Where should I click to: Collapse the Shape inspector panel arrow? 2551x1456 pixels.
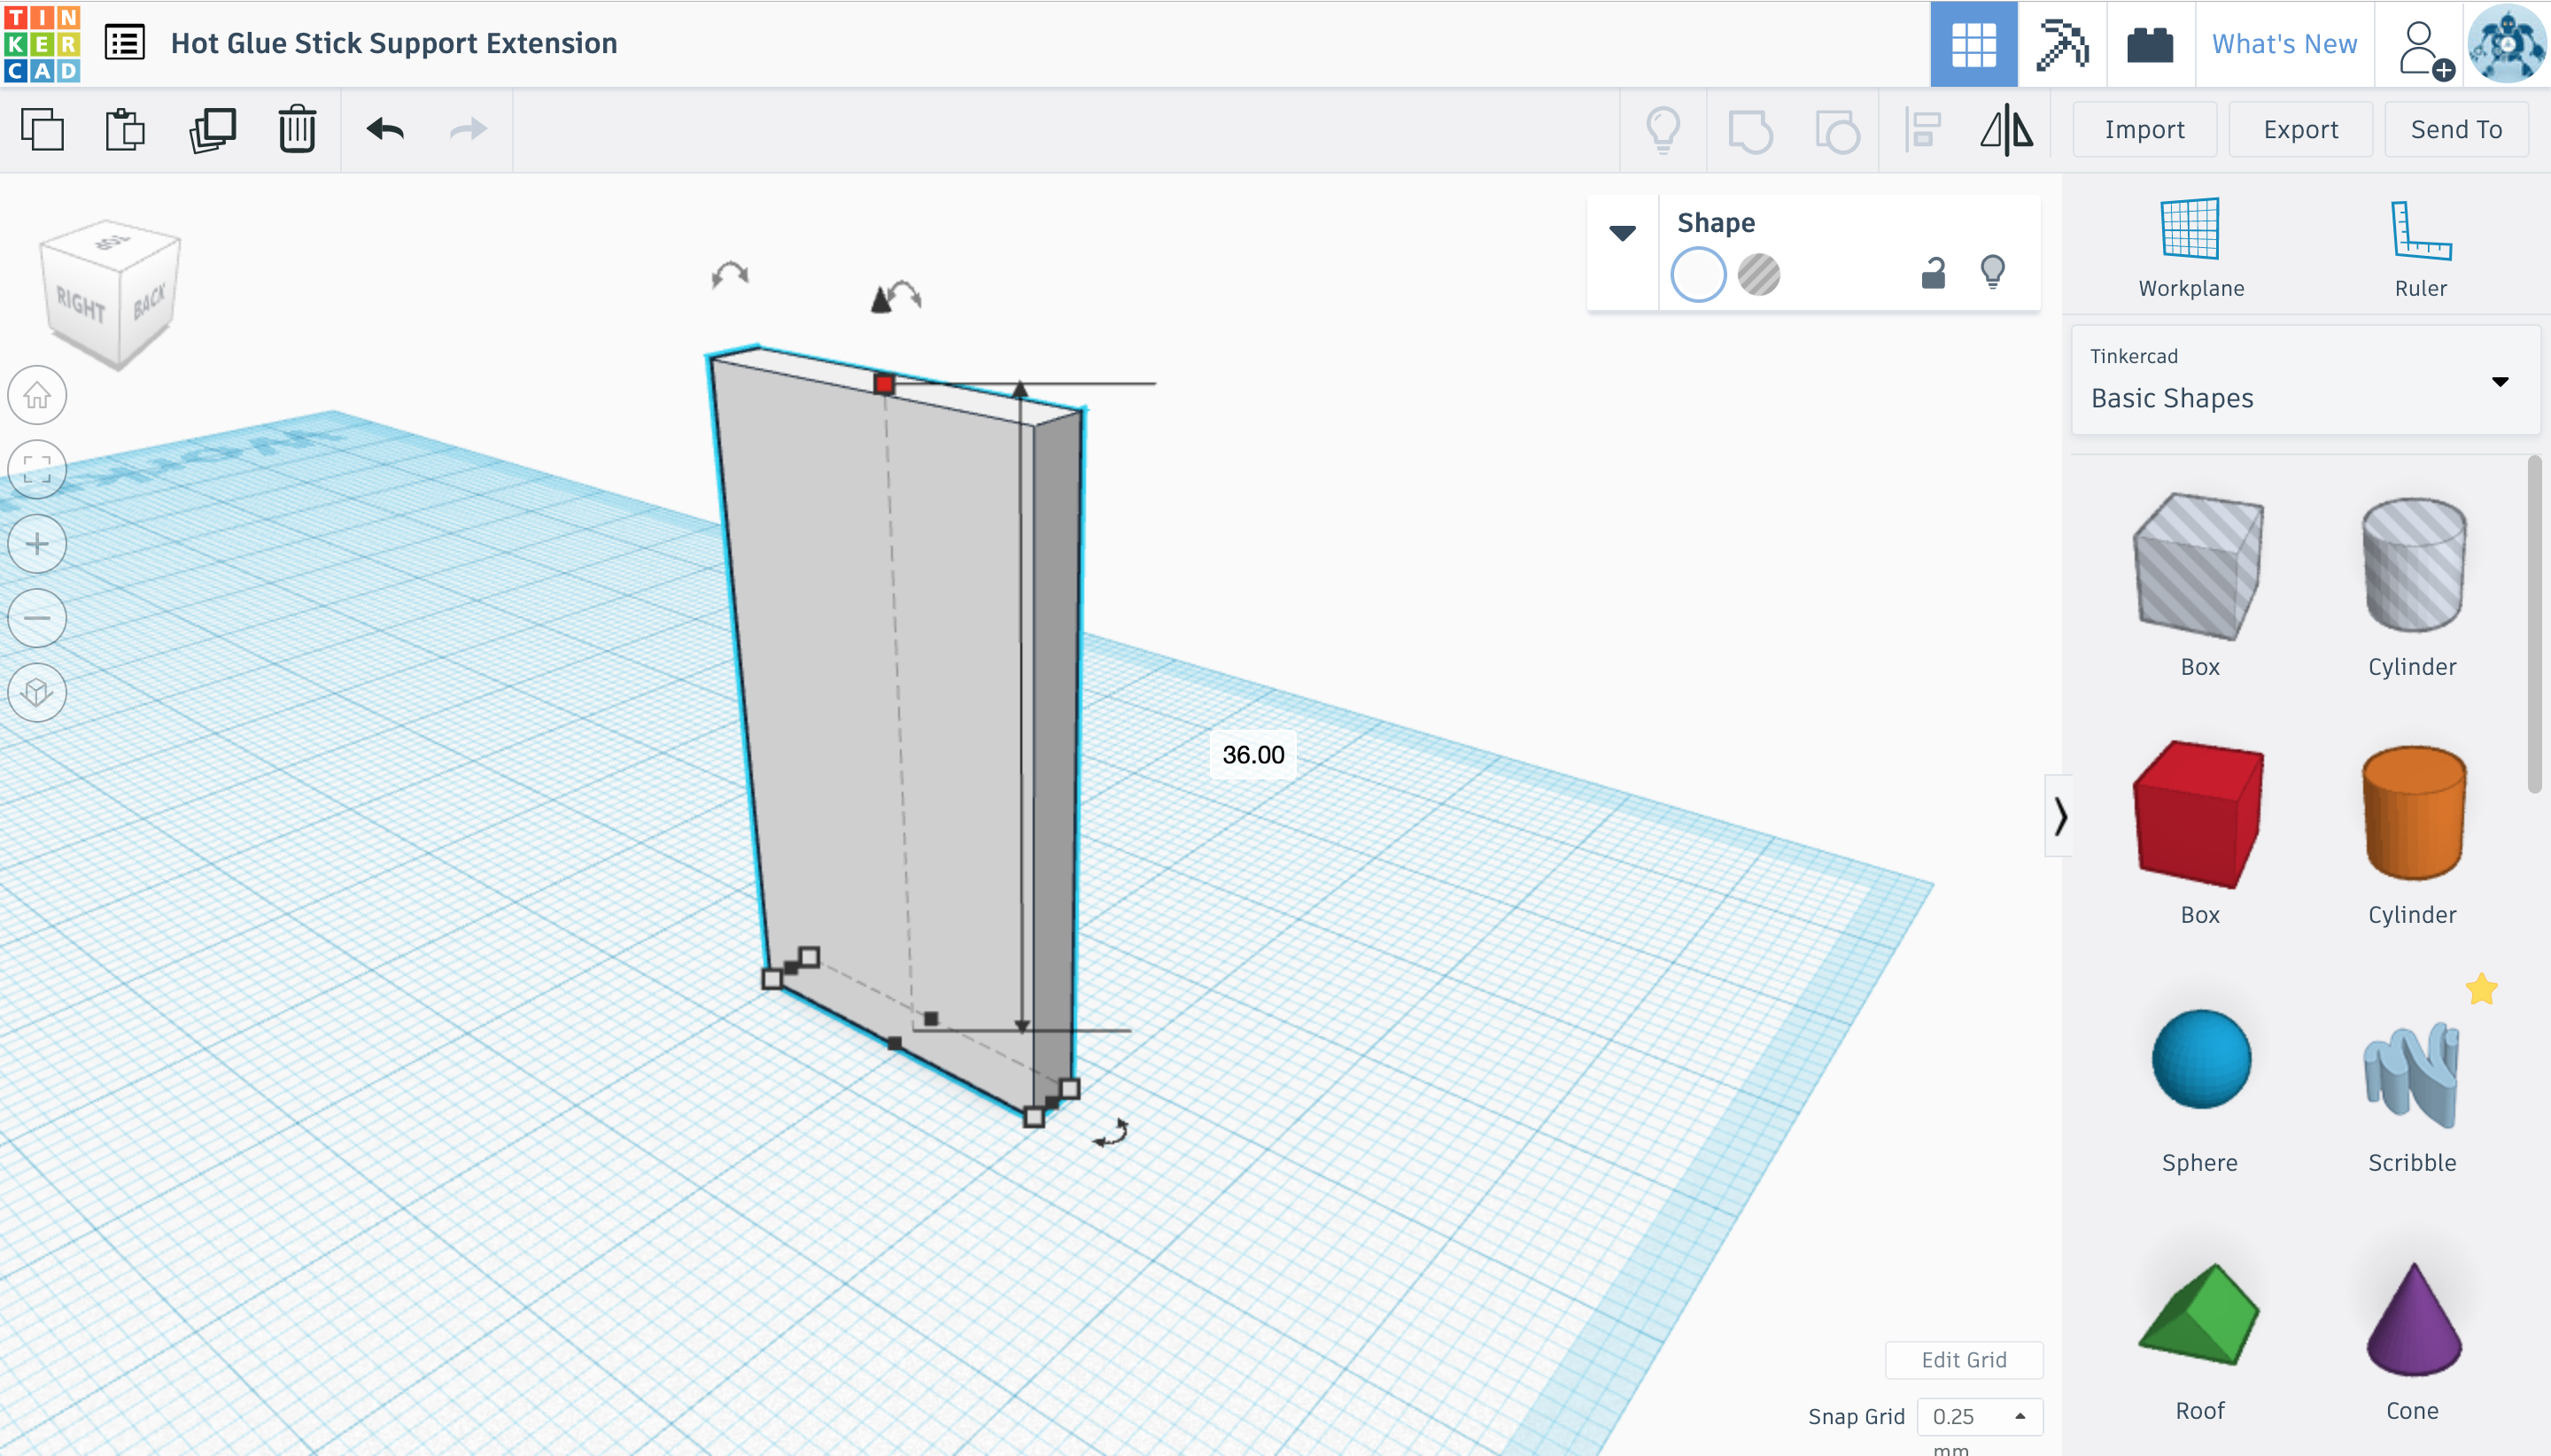click(1622, 233)
